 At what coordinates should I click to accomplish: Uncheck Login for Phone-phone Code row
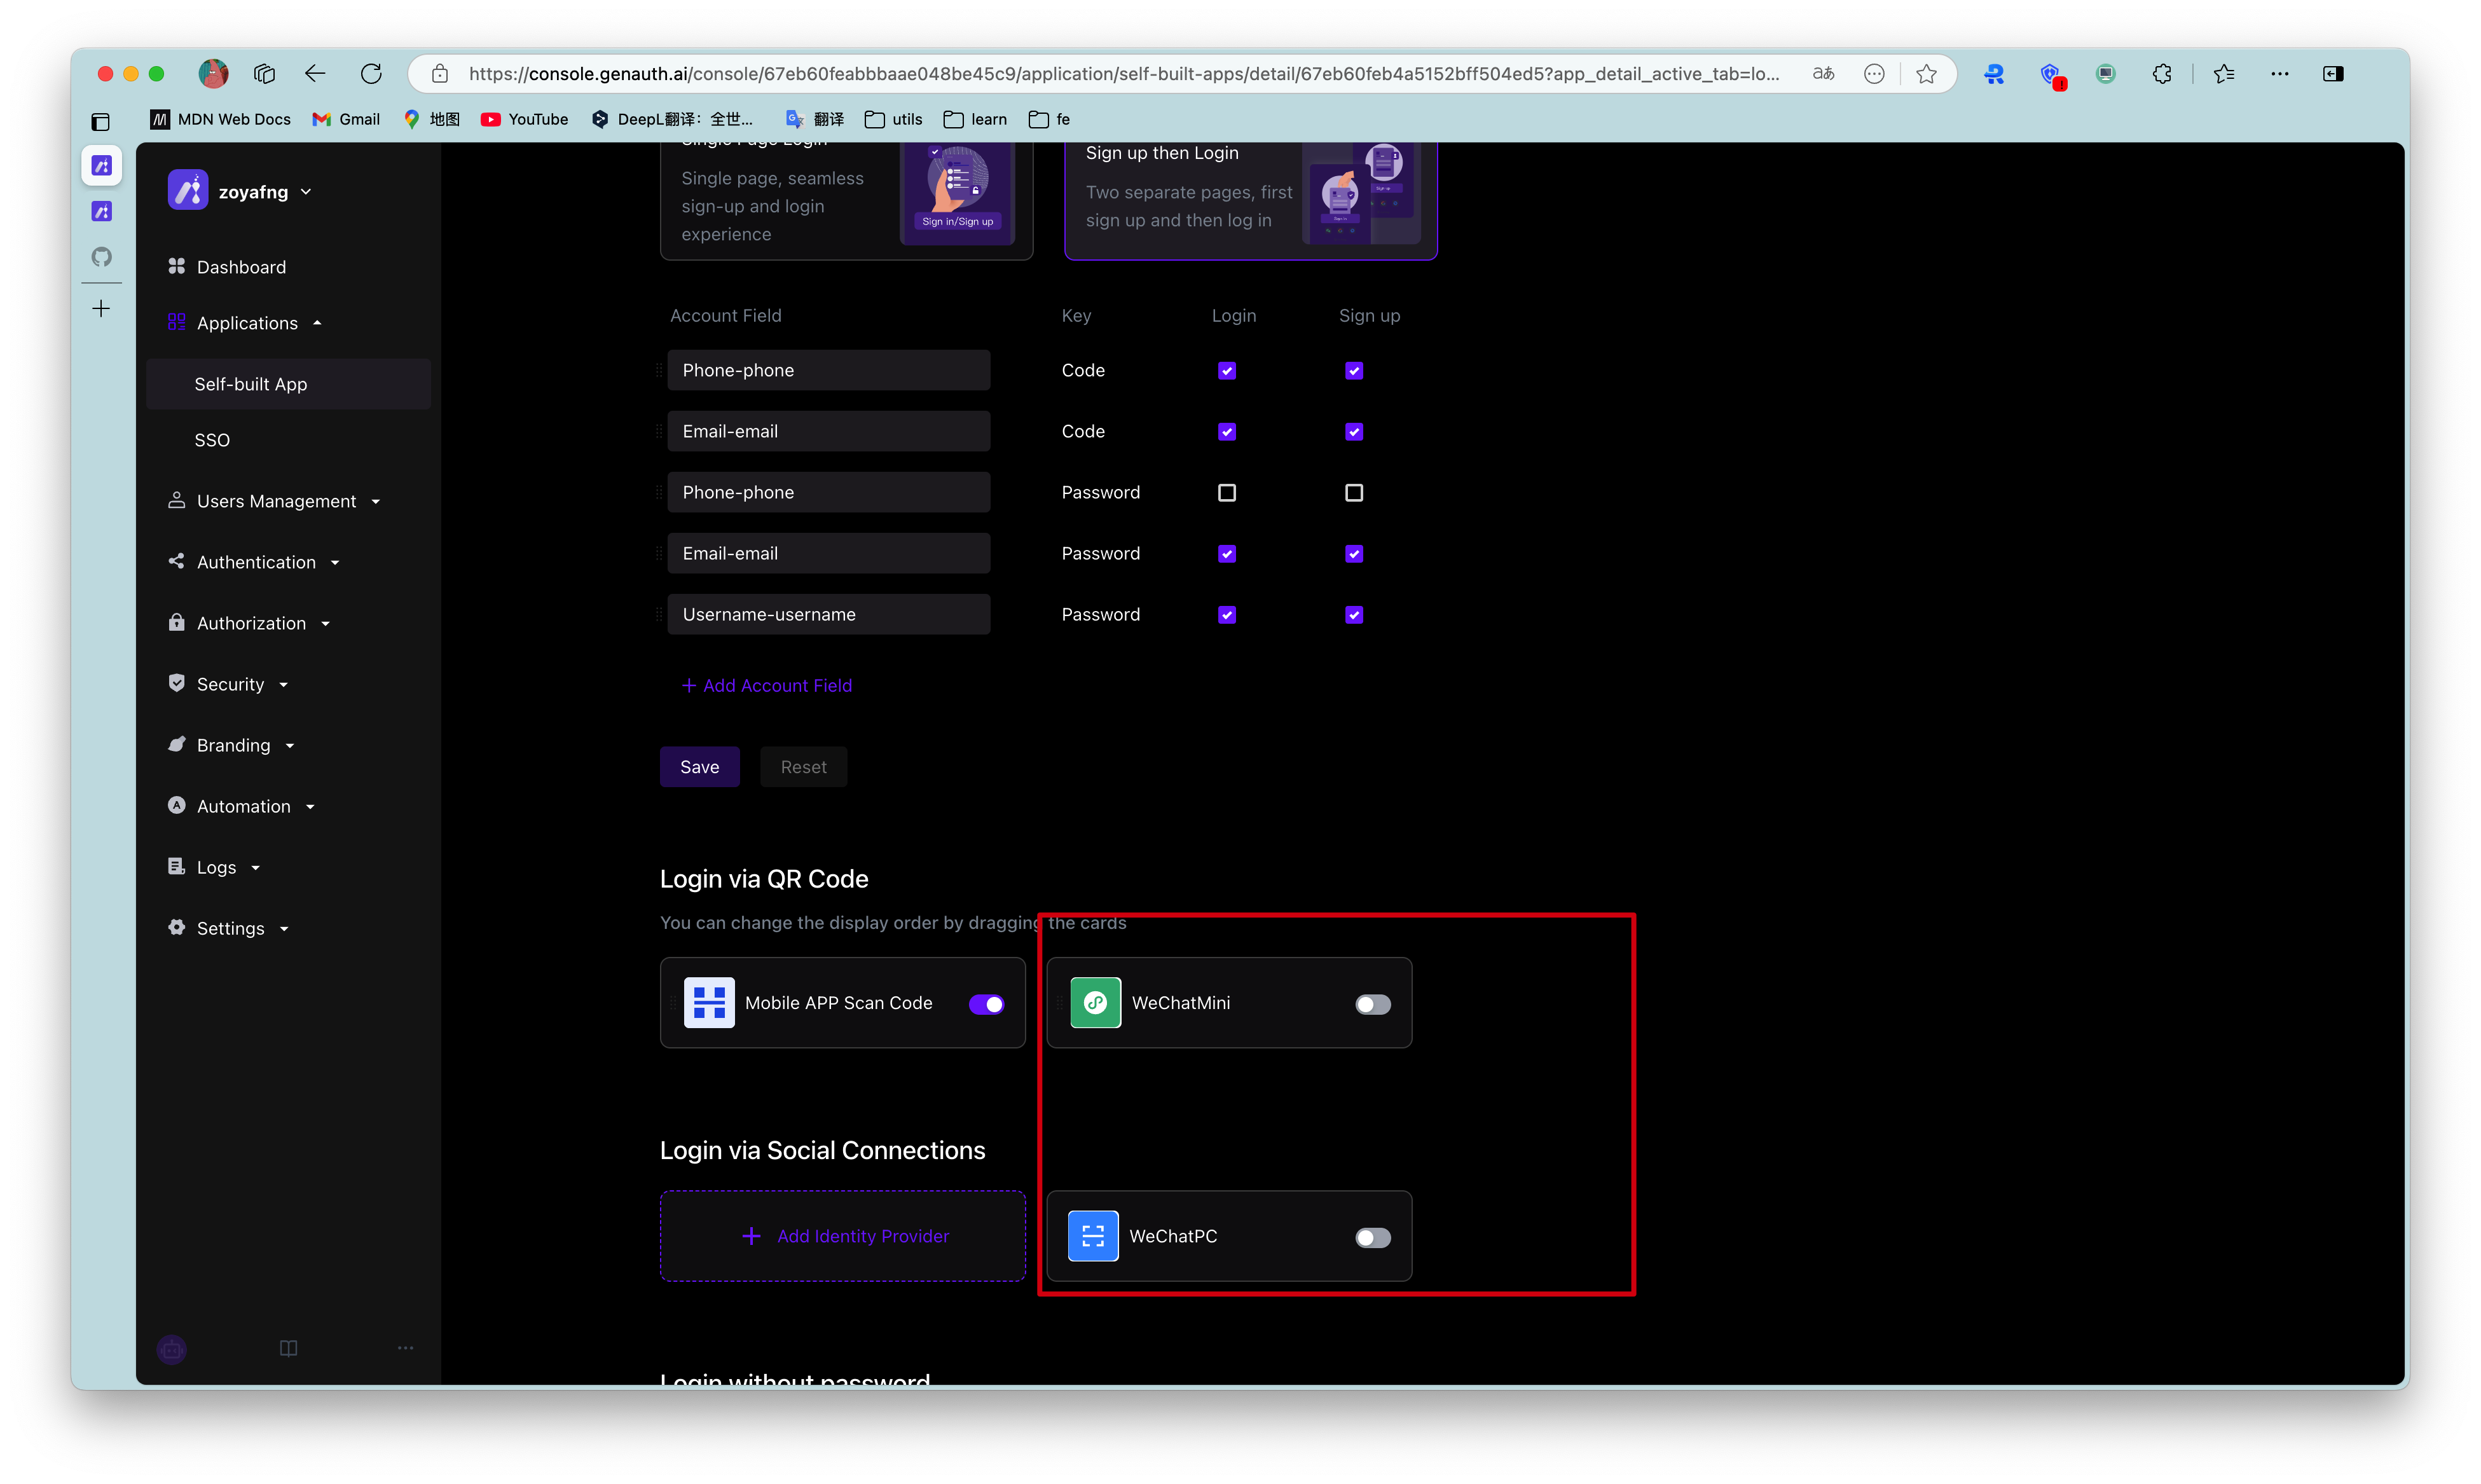1227,371
